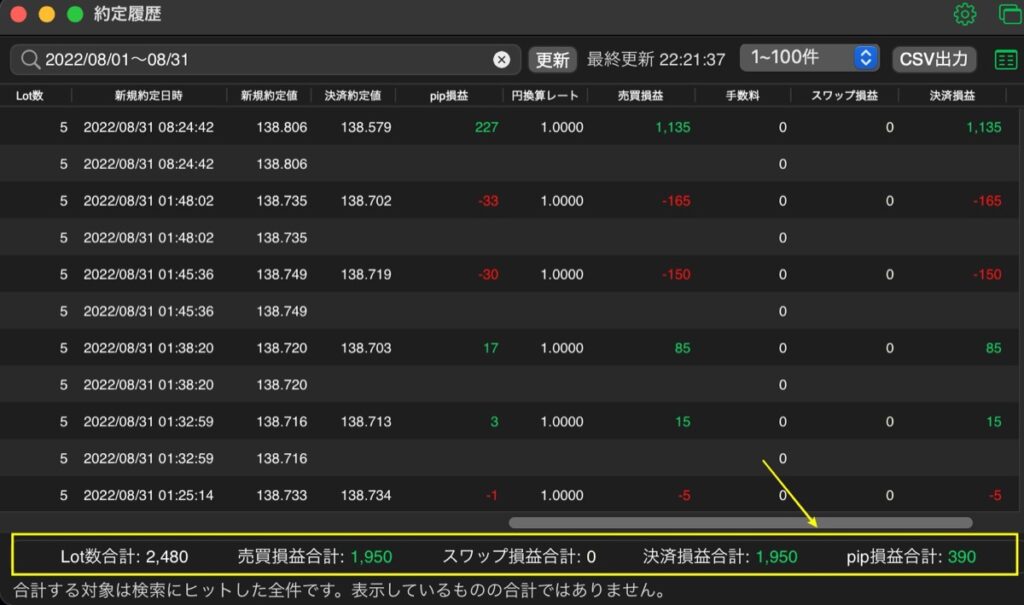The image size is (1024, 605).
Task: Click the magnifier search icon
Action: [30, 59]
